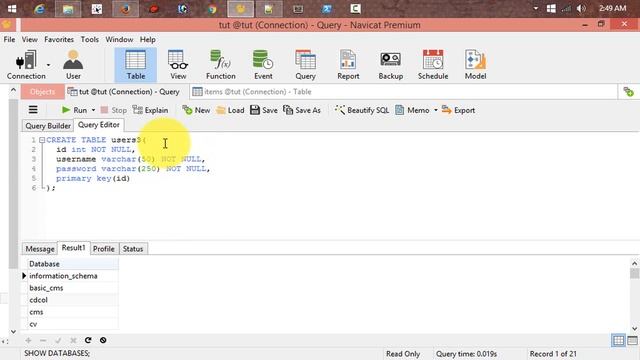Switch to the Objects tab
The image size is (640, 360).
(x=42, y=92)
